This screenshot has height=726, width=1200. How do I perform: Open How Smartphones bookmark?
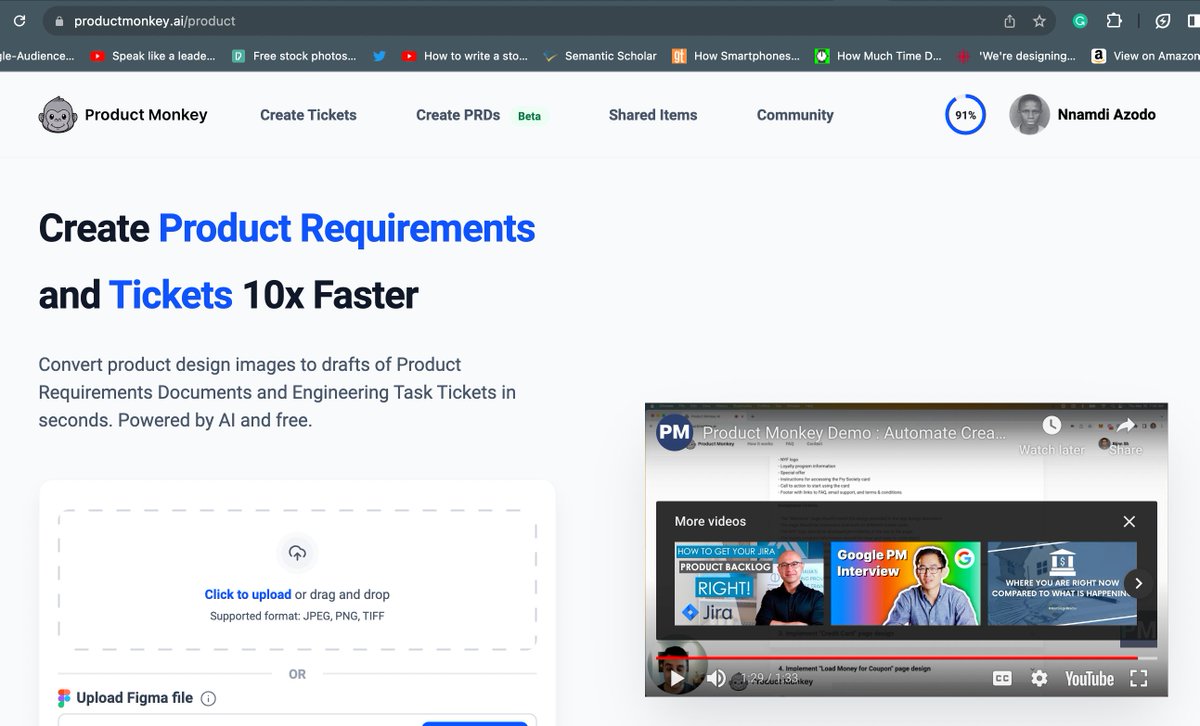[x=736, y=56]
